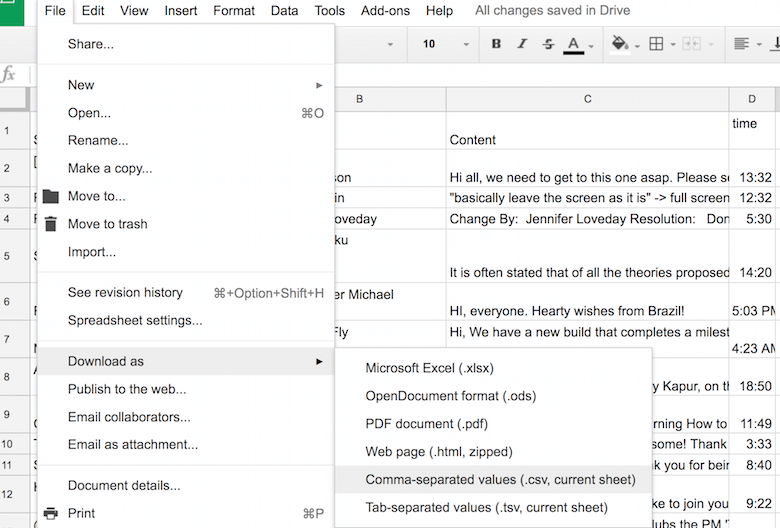Toggle bold formatting in the toolbar
The width and height of the screenshot is (780, 528).
(496, 44)
